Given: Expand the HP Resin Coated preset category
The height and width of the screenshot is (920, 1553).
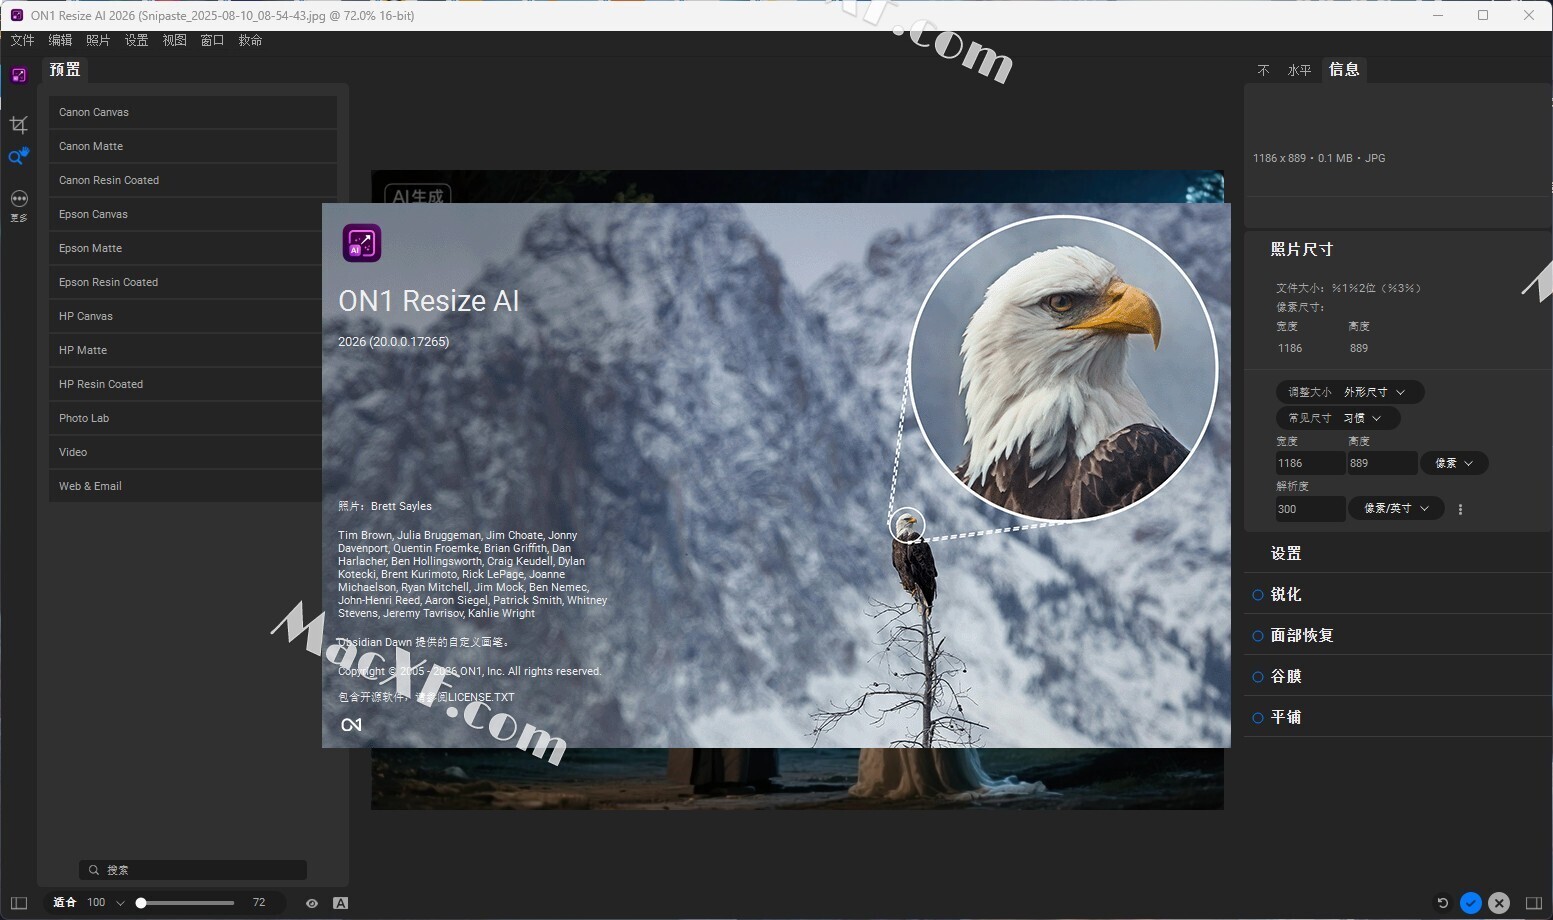Looking at the screenshot, I should pos(192,384).
